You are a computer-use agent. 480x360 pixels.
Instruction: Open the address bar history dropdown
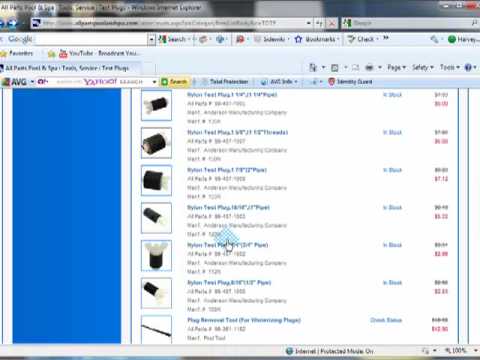point(309,23)
